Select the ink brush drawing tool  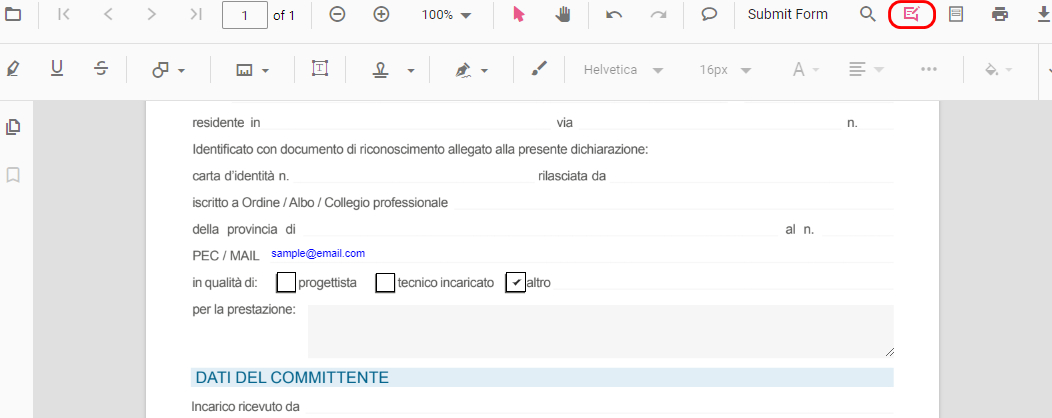click(539, 68)
